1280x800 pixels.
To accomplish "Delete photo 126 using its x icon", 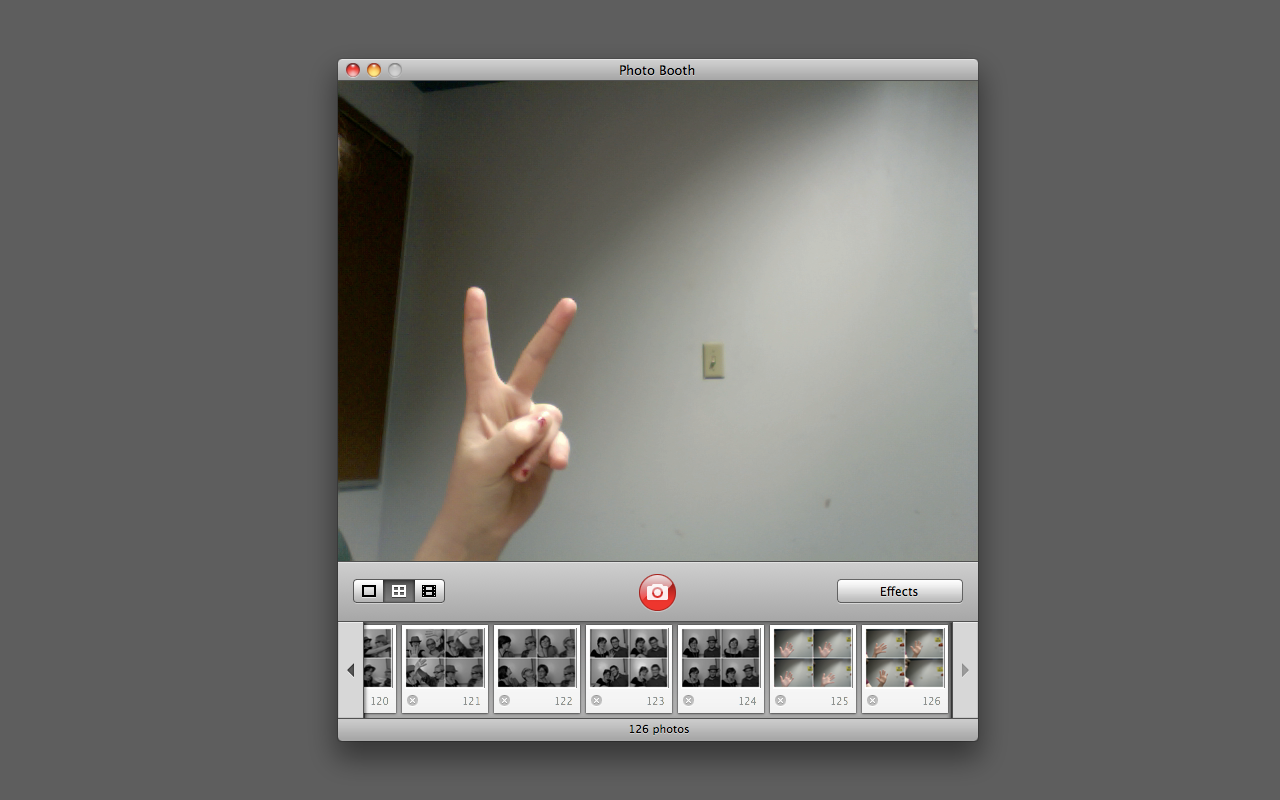I will [x=871, y=700].
